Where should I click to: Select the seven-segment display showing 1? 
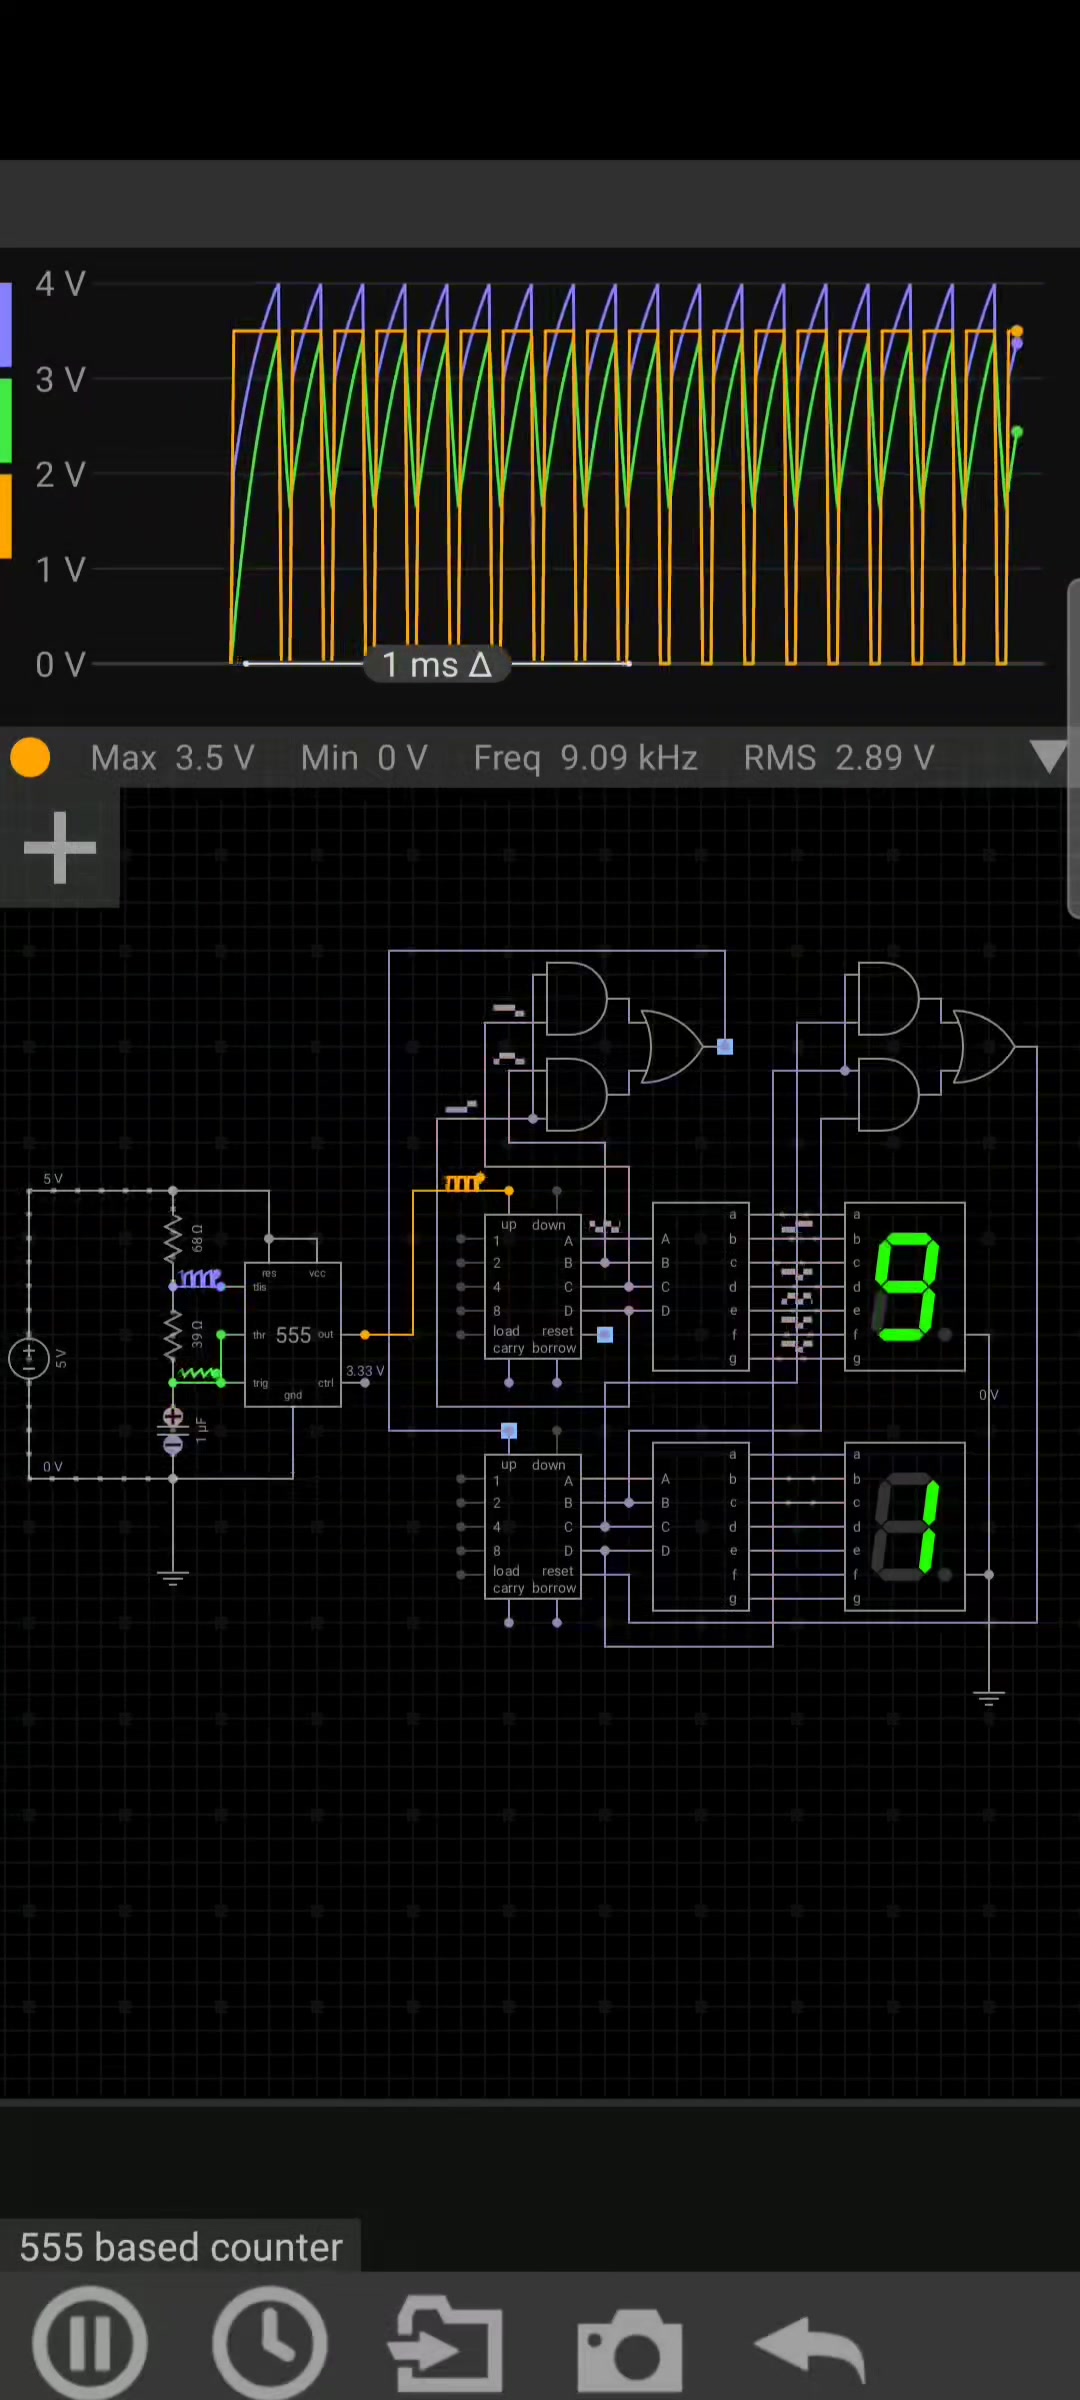pyautogui.click(x=905, y=1526)
